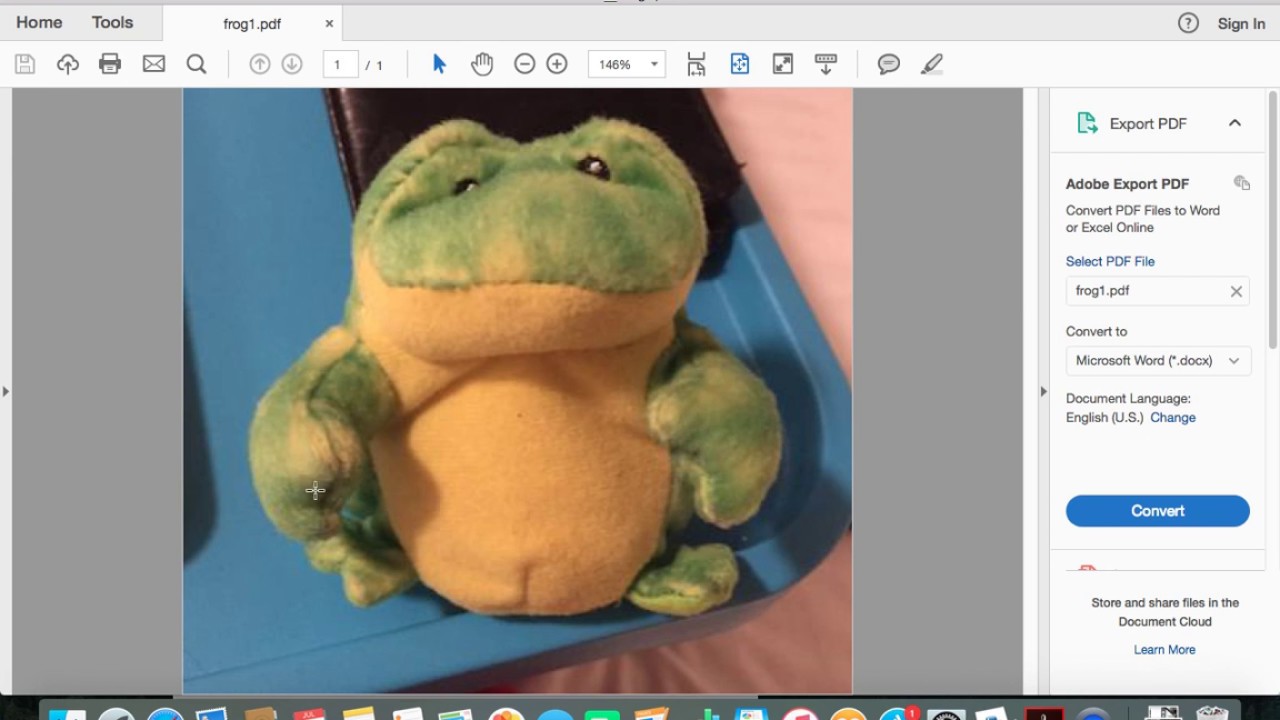Click the current page number field
Viewport: 1280px width, 720px height.
341,65
